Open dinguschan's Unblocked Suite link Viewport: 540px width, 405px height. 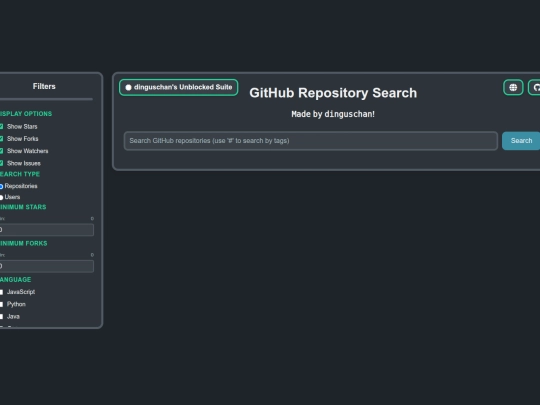pos(178,87)
